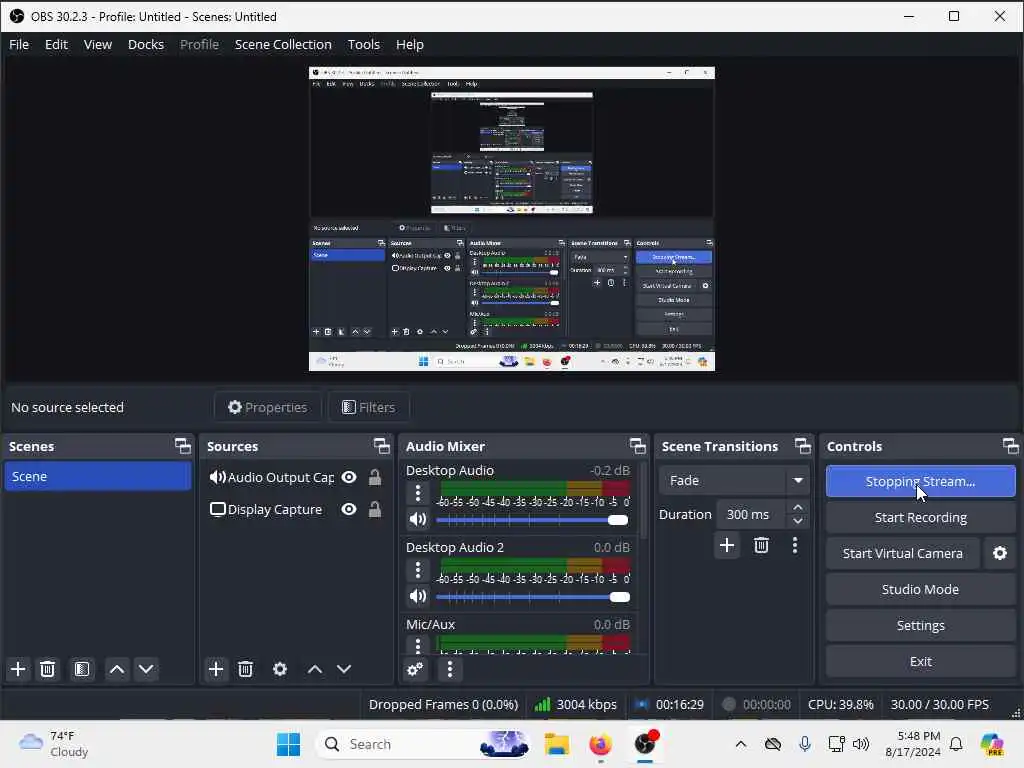Viewport: 1024px width, 768px height.
Task: Click the Stopping Stream button
Action: tap(920, 481)
